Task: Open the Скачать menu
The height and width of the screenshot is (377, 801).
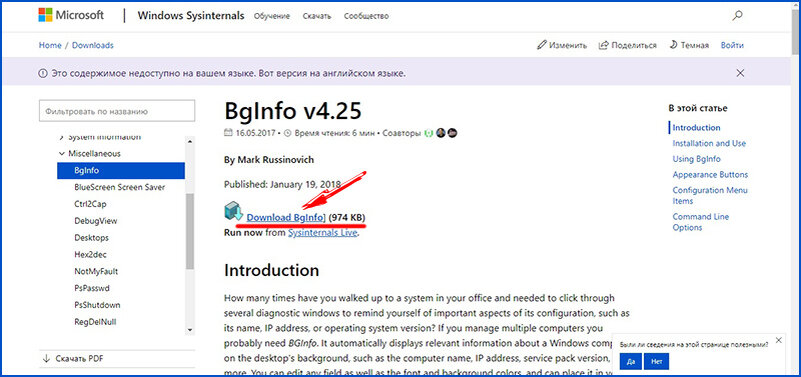Action: tap(317, 16)
